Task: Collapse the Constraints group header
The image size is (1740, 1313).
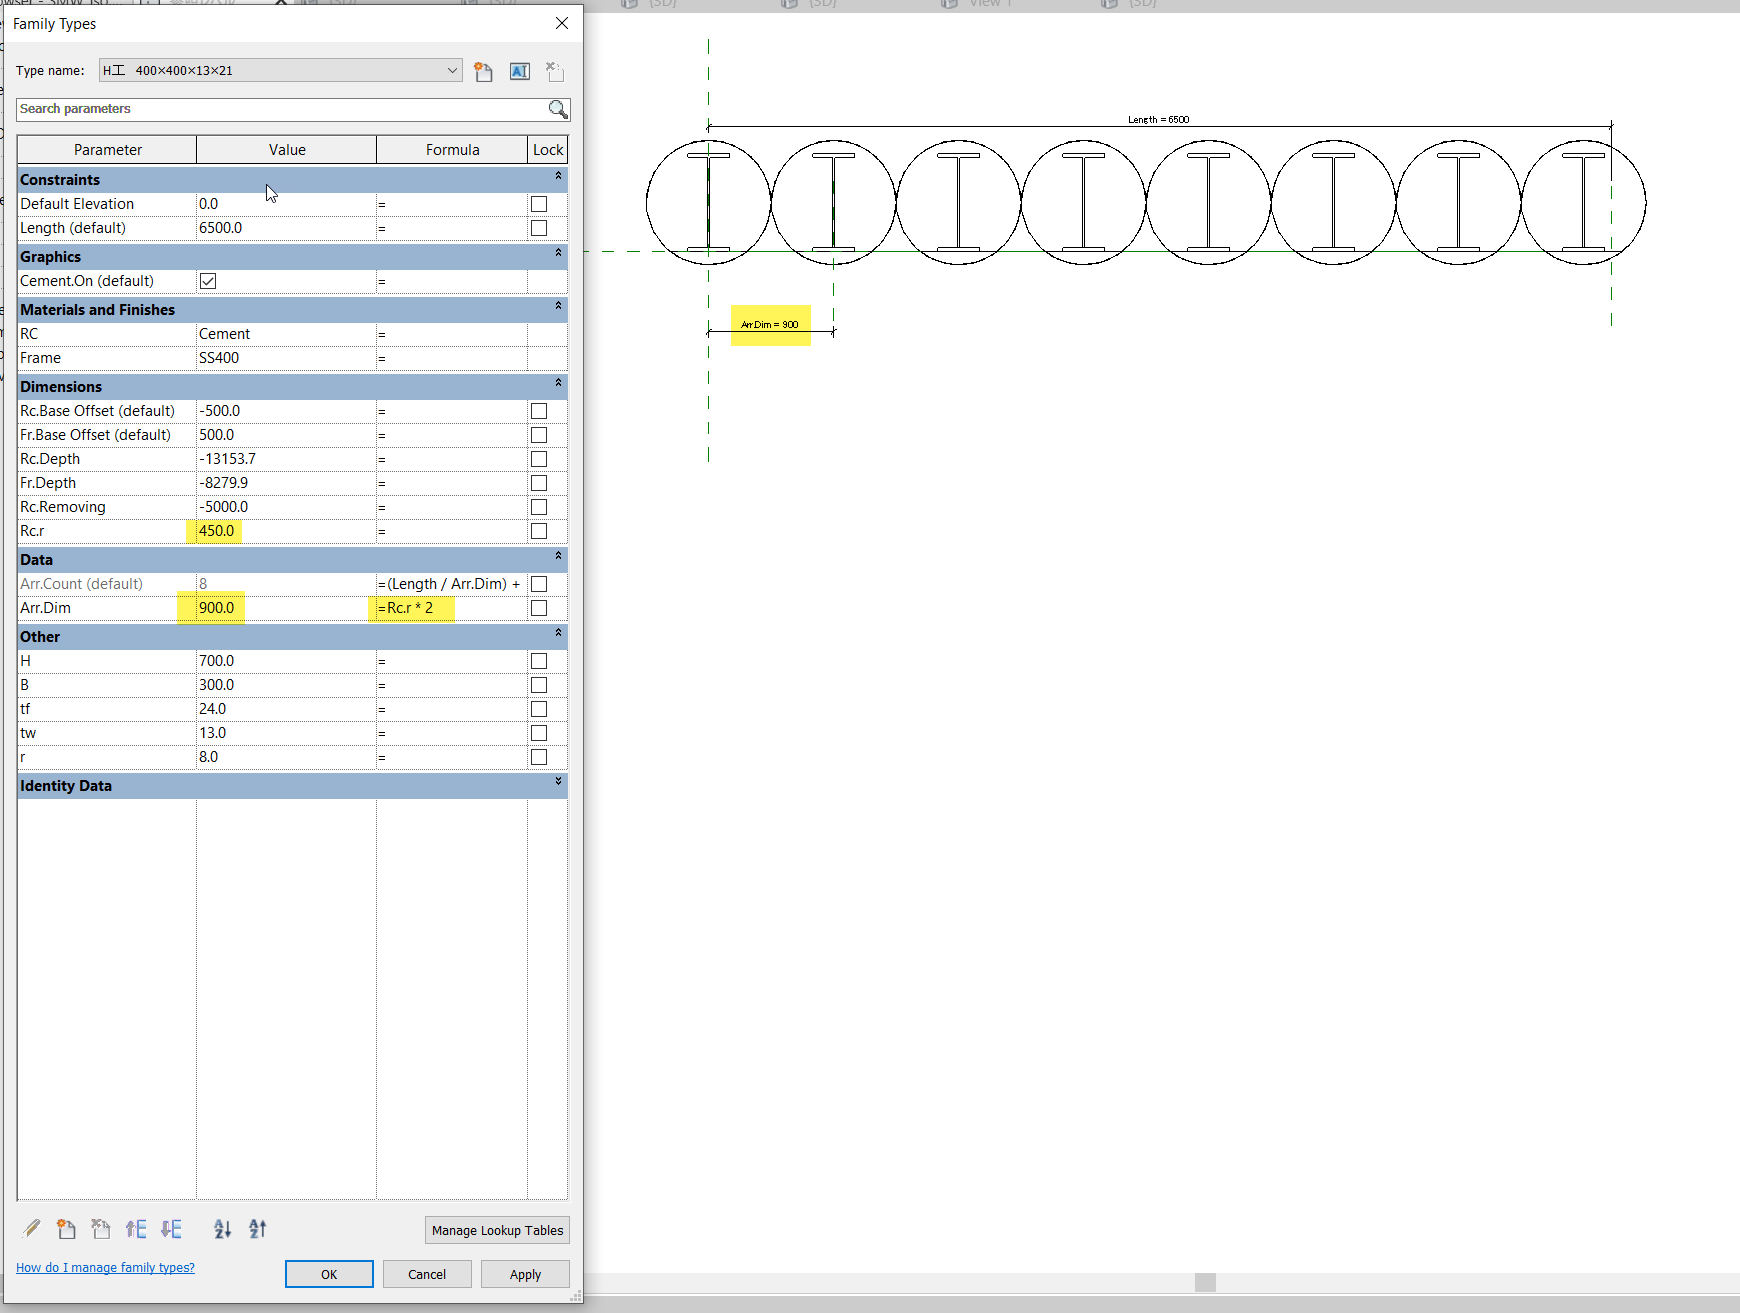Action: pos(557,178)
